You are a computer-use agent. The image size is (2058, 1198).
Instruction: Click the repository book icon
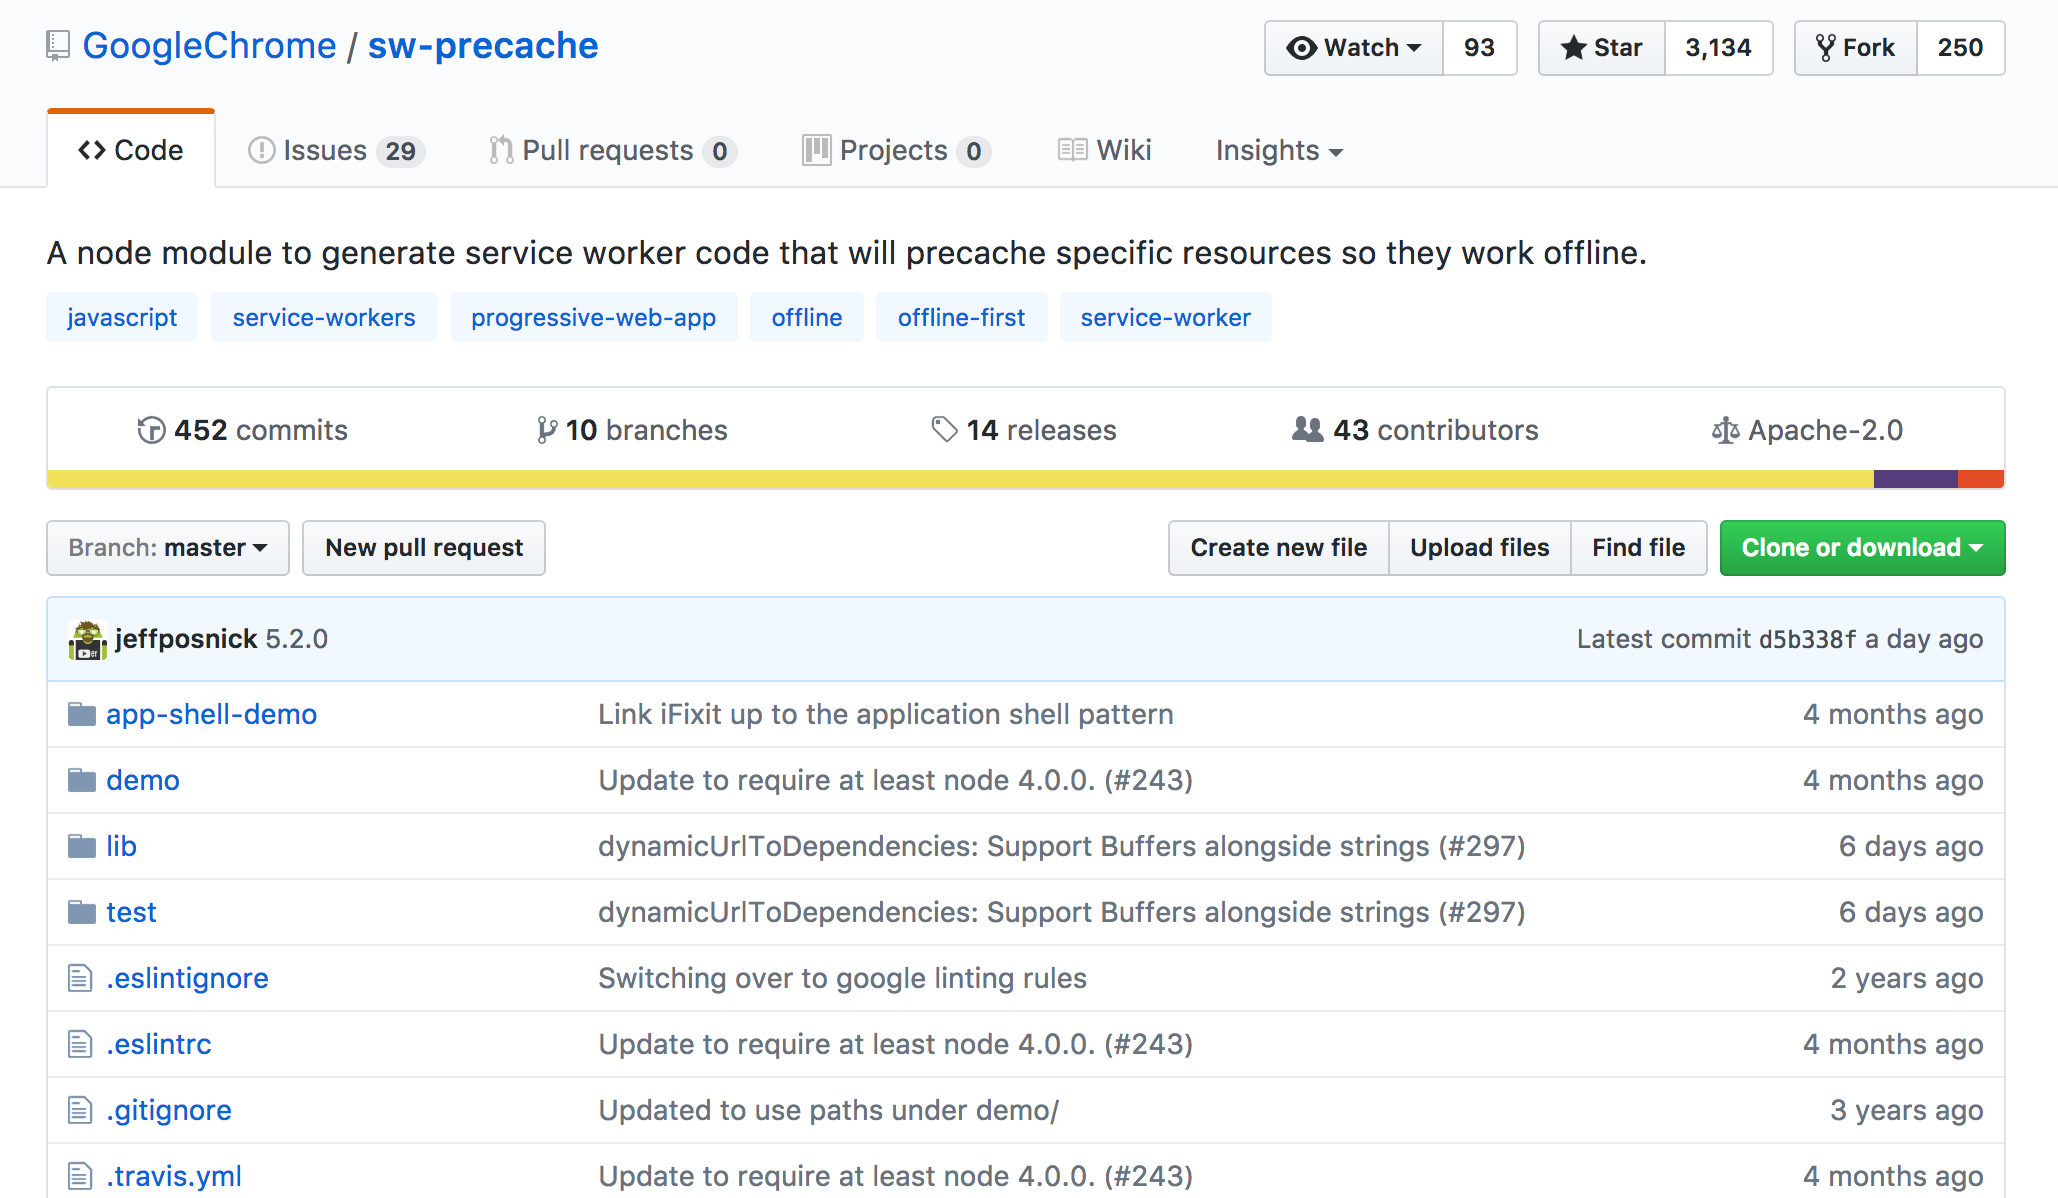point(58,46)
